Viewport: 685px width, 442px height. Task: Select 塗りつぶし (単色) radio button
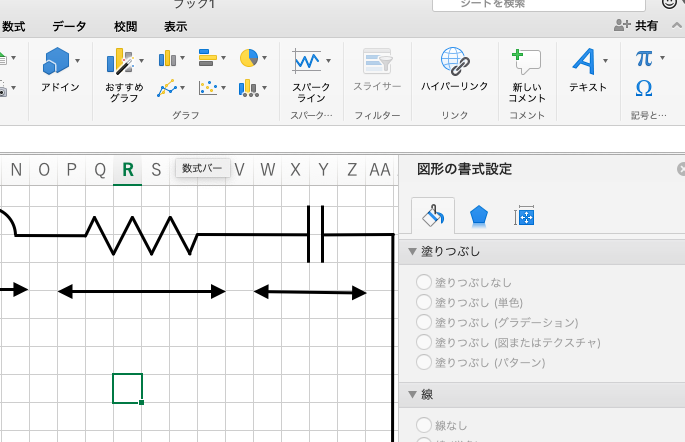[424, 302]
